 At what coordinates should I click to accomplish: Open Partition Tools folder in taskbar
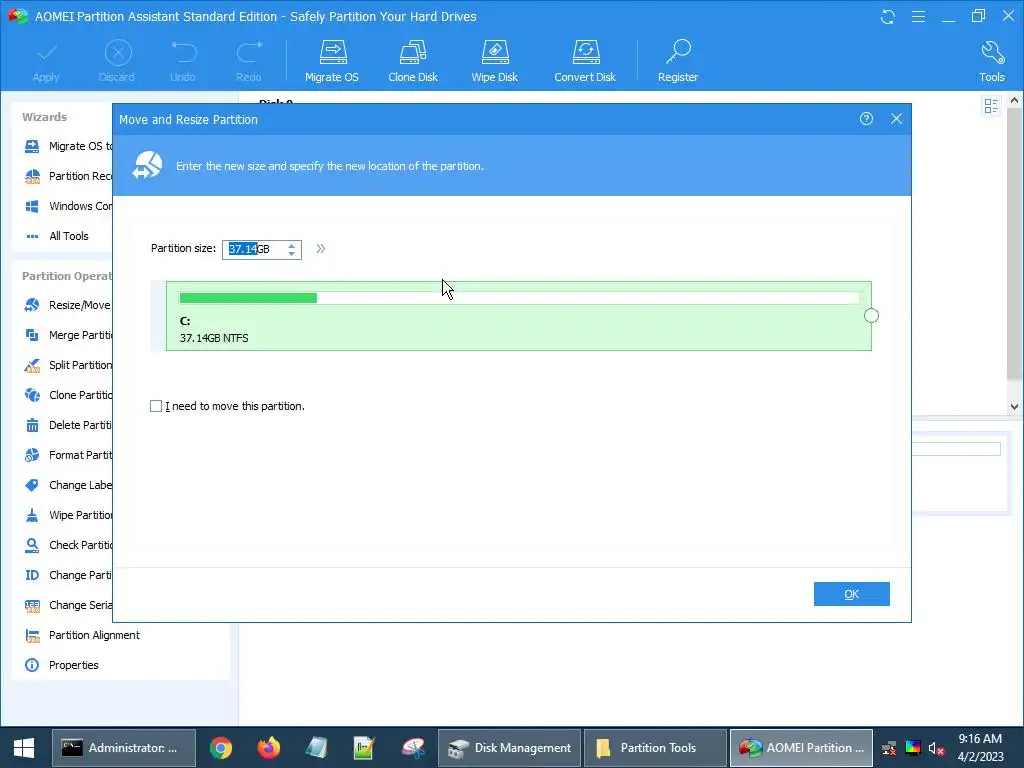[655, 748]
